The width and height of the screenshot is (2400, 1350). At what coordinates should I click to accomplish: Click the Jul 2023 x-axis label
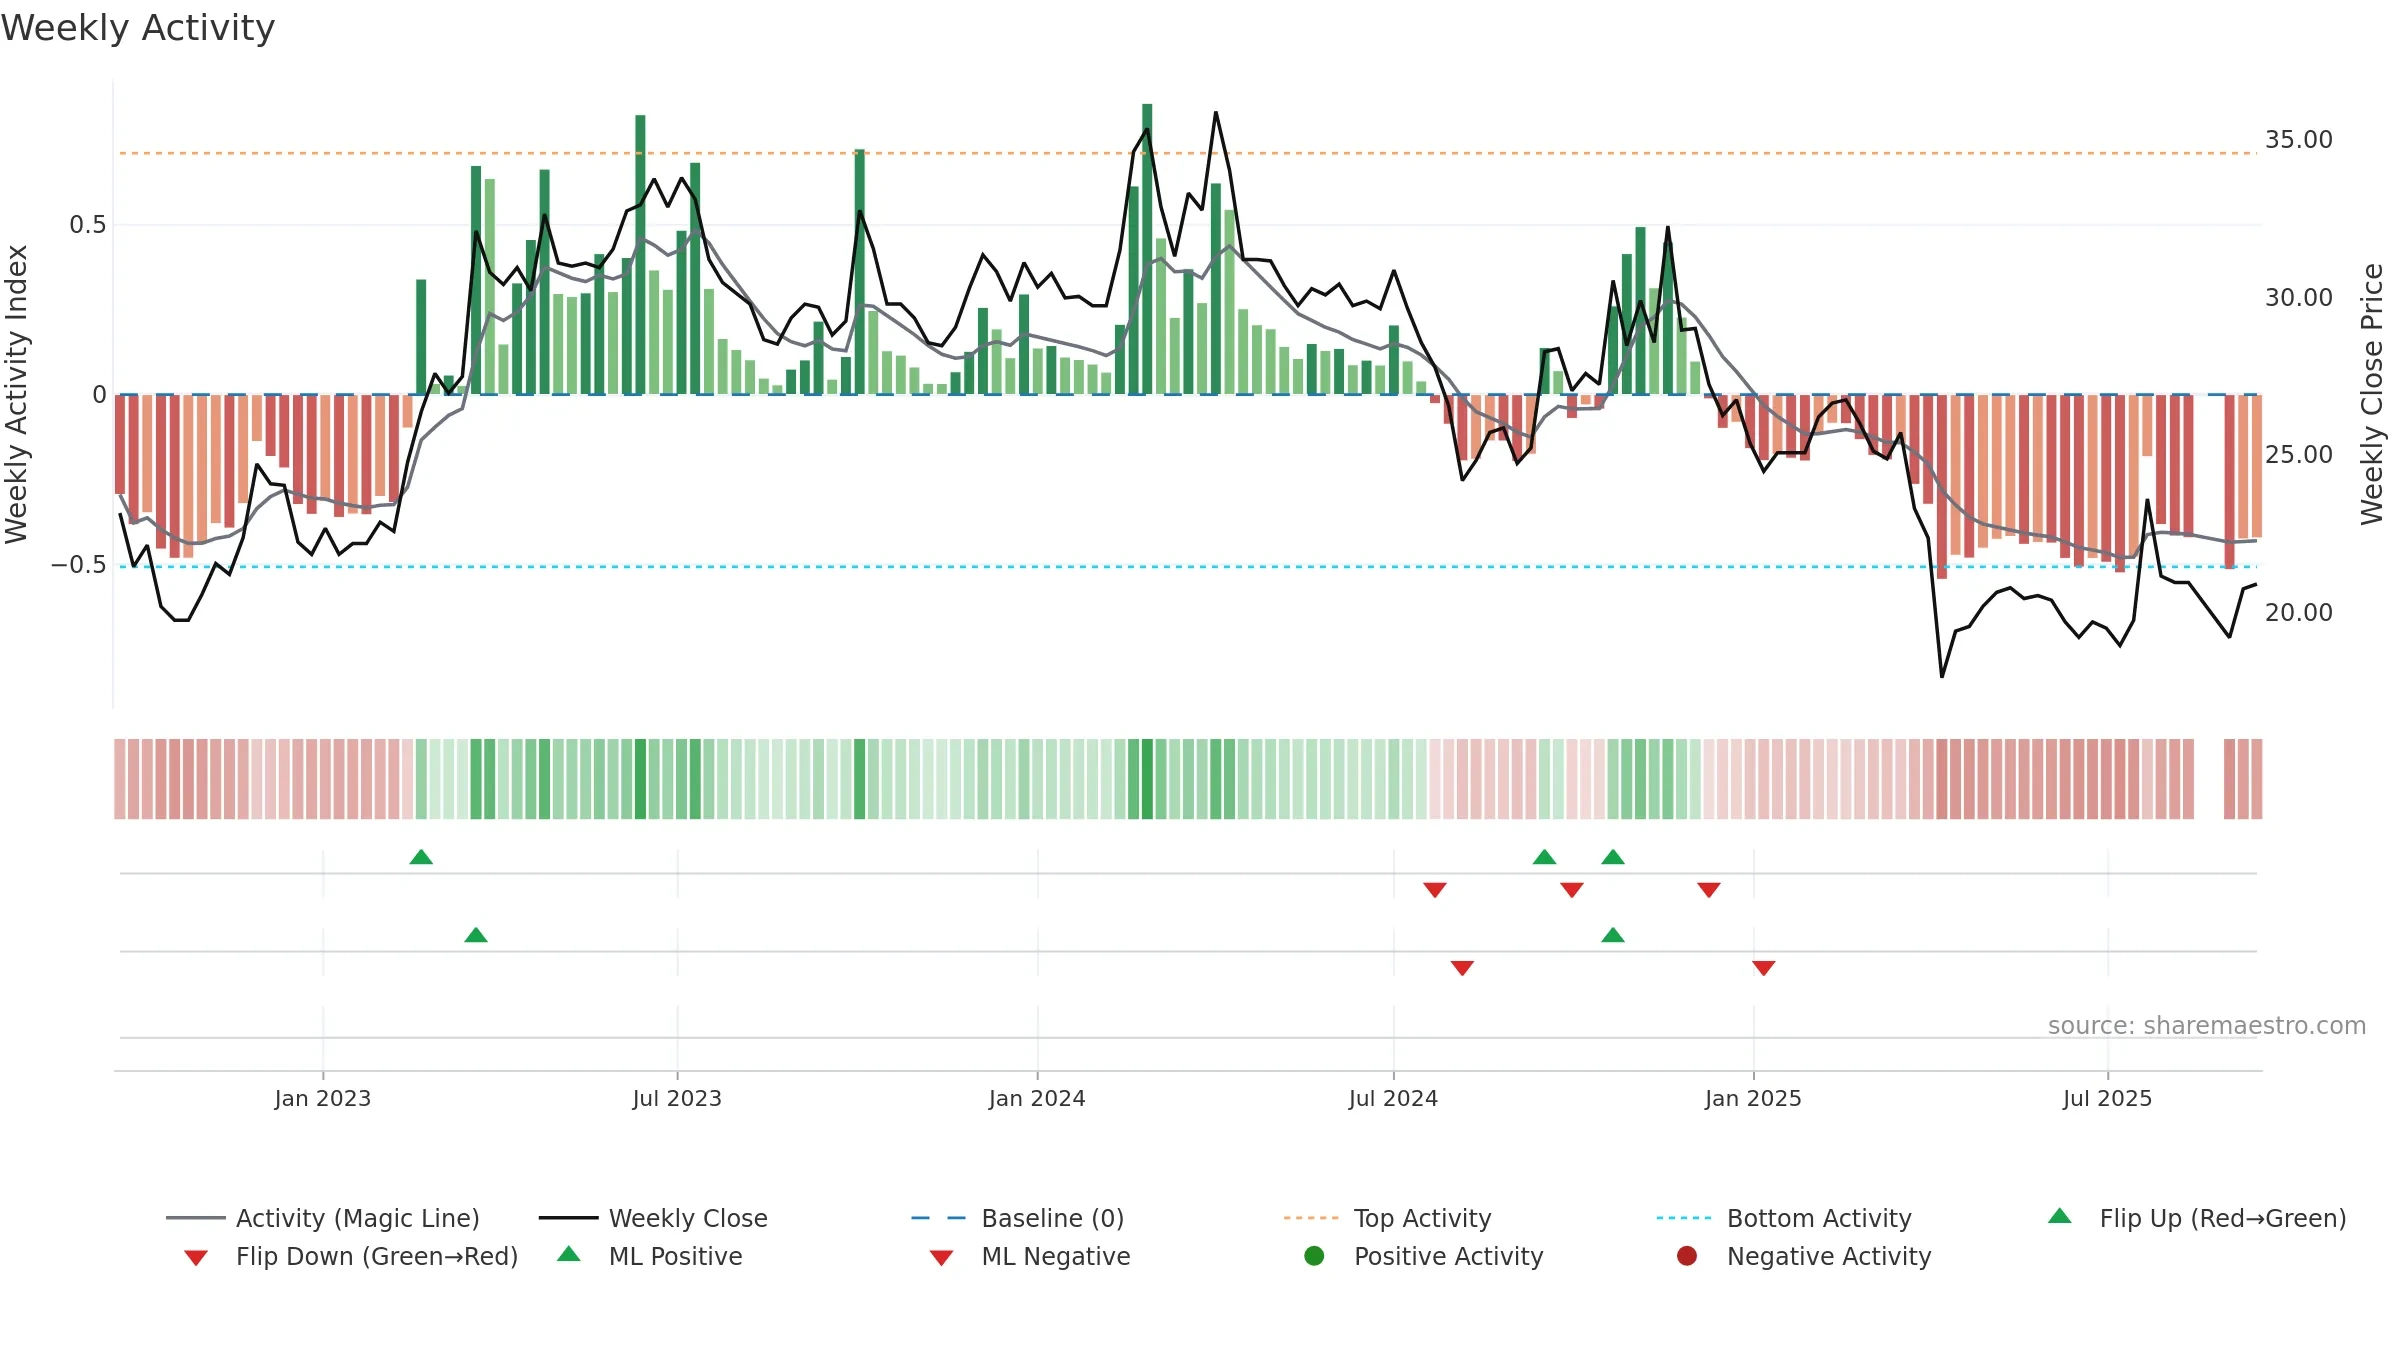pos(677,1098)
